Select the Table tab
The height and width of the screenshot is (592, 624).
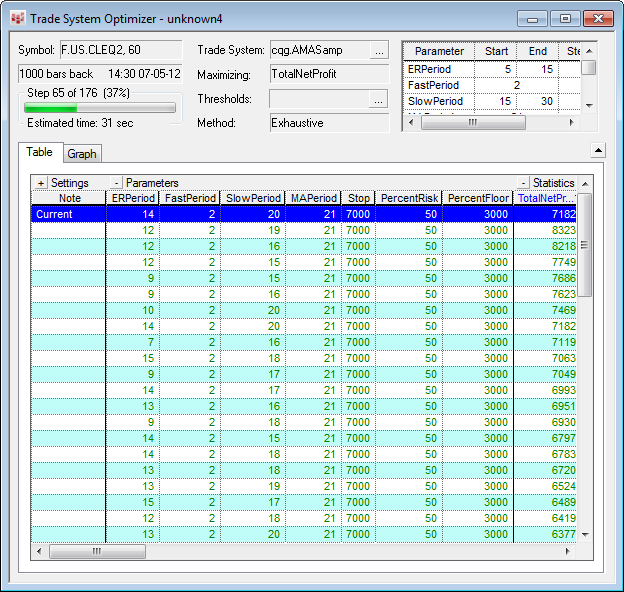click(x=40, y=152)
